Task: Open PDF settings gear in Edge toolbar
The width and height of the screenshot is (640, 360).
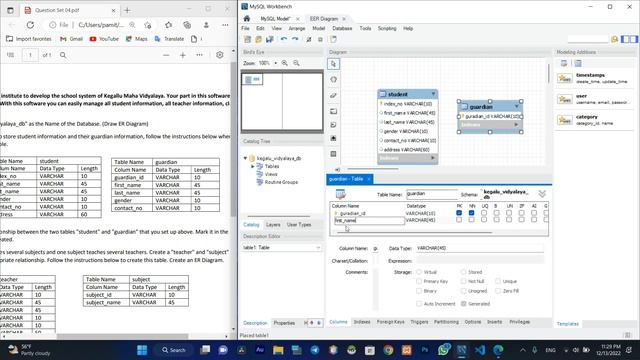Action: click(220, 55)
